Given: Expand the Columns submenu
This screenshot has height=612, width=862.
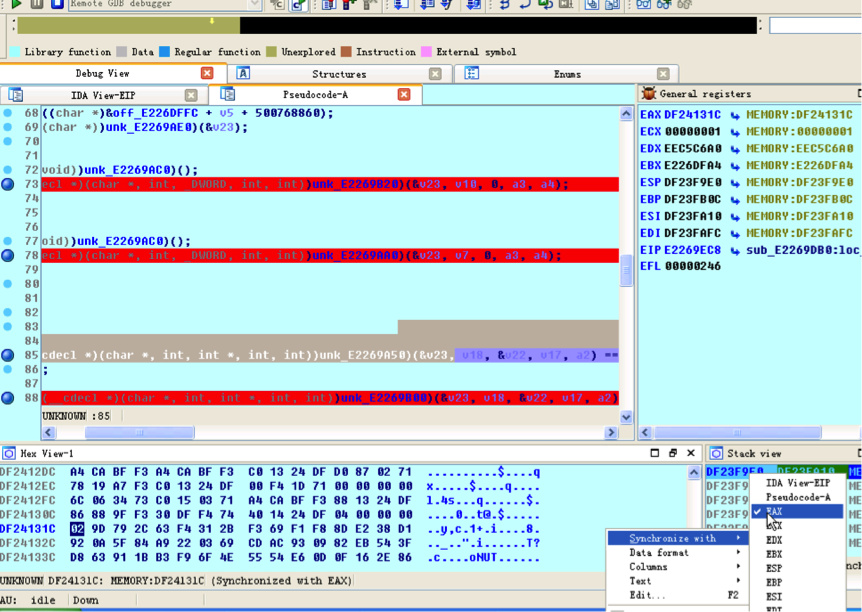Looking at the screenshot, I should (x=675, y=566).
